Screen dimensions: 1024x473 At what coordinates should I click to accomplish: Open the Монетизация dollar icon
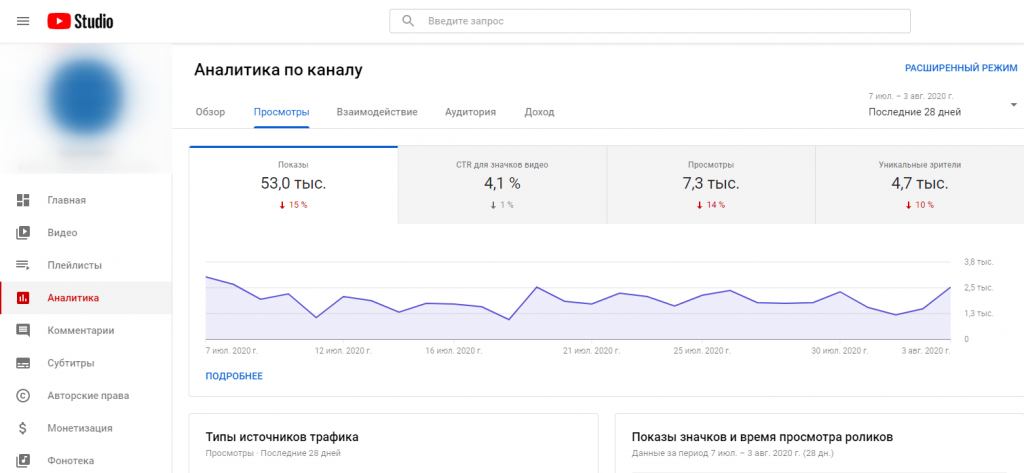pos(23,428)
